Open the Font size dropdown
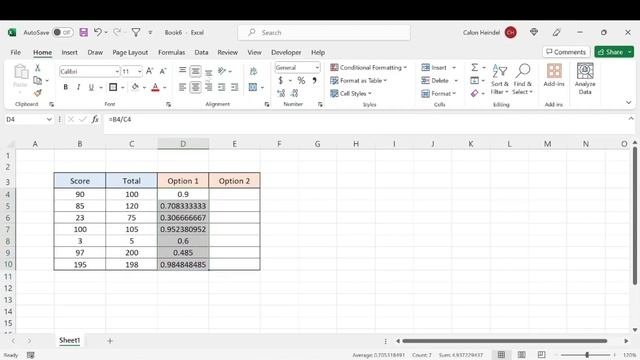Image resolution: width=640 pixels, height=360 pixels. pyautogui.click(x=139, y=72)
